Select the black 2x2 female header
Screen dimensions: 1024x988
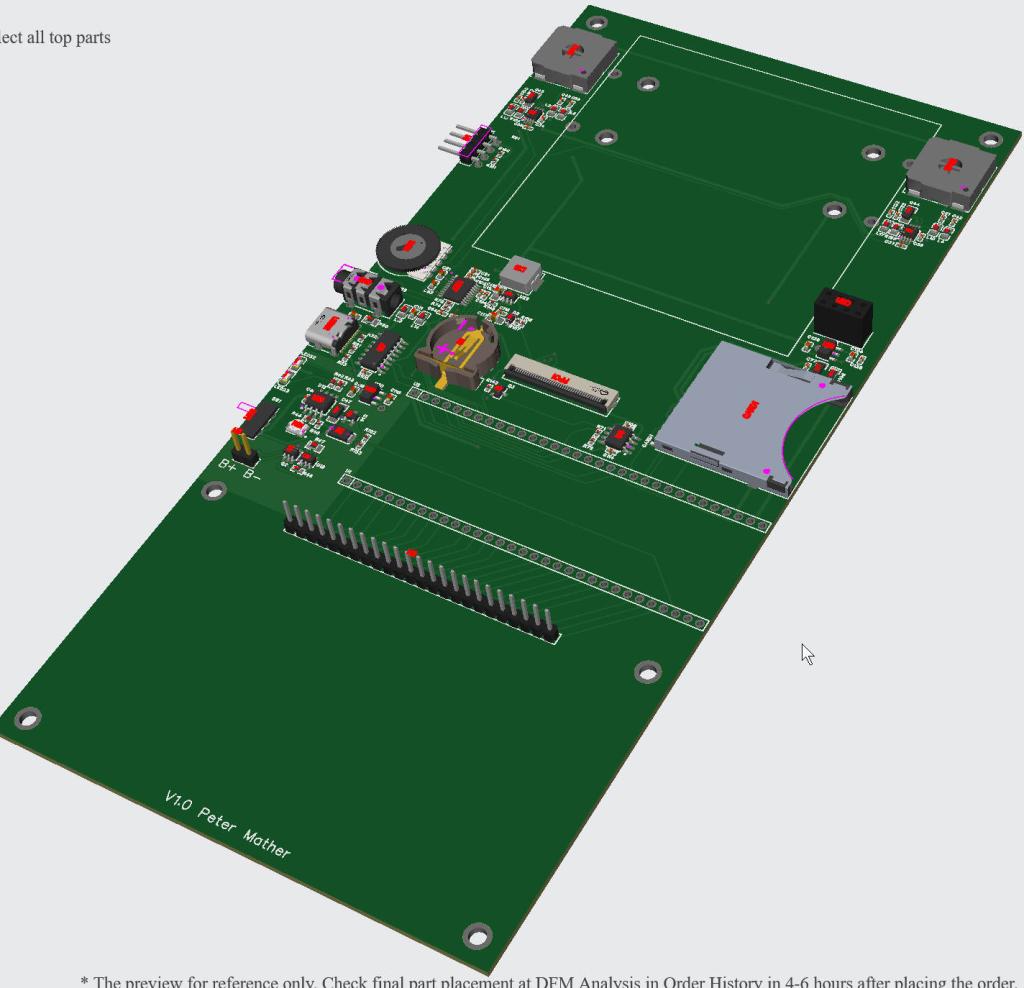(842, 313)
